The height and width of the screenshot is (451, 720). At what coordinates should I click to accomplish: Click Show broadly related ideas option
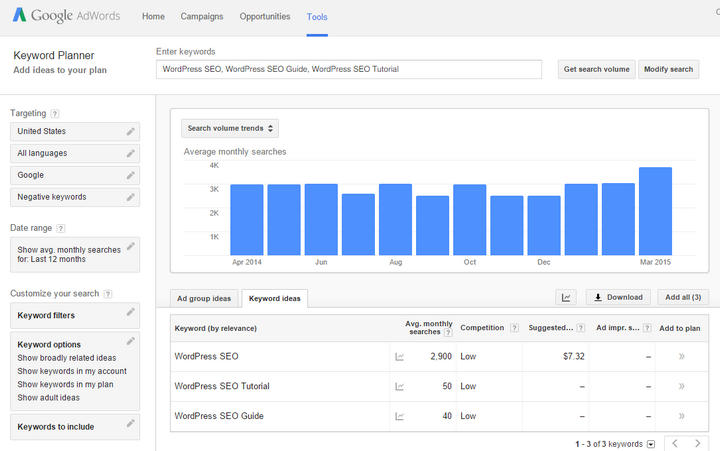tap(67, 358)
